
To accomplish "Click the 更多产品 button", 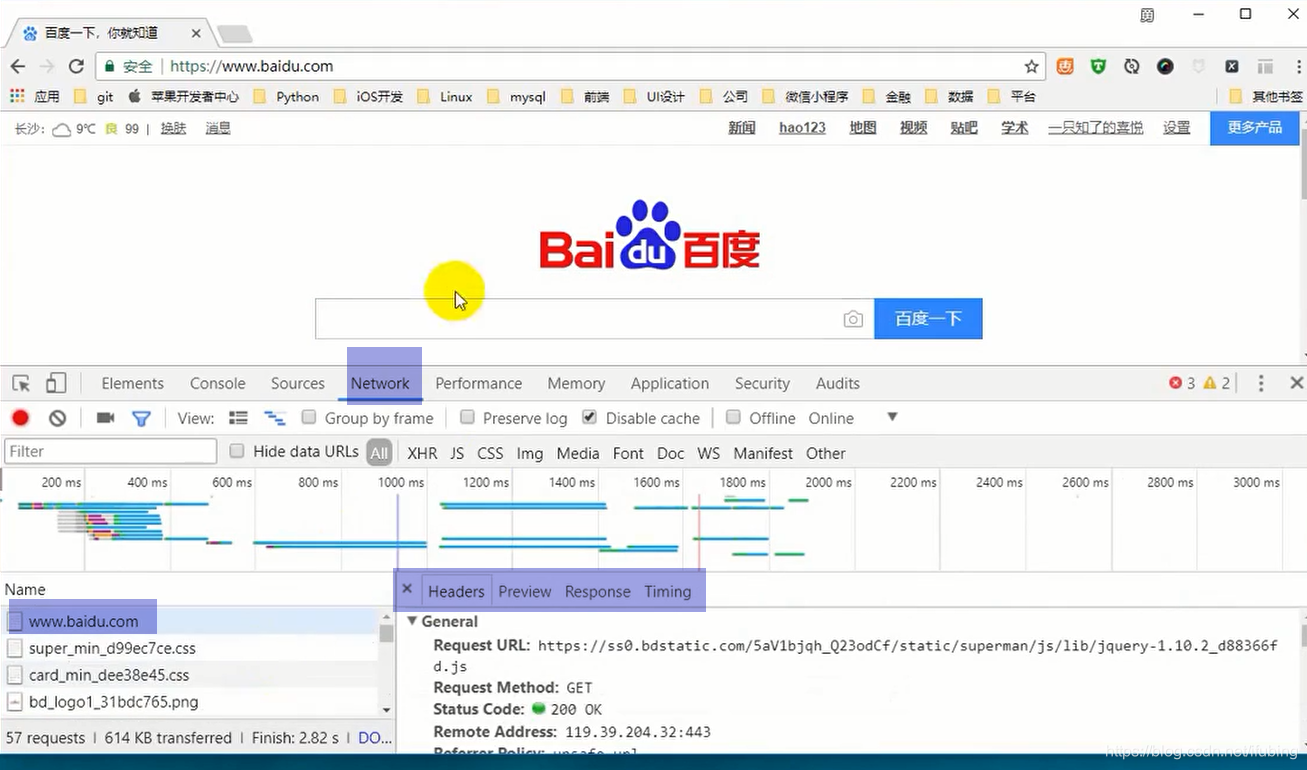I will click(x=1254, y=128).
